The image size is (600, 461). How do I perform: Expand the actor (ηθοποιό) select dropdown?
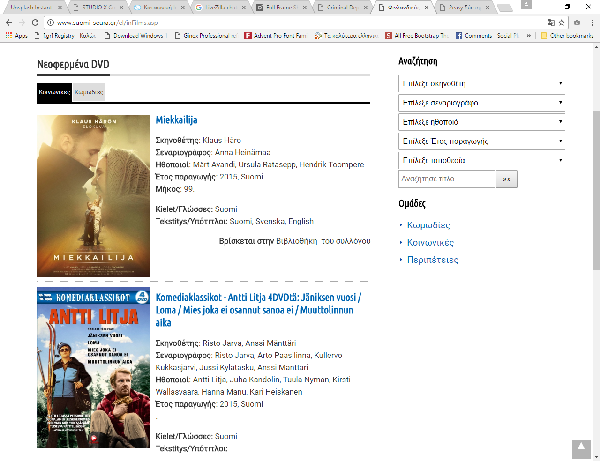481,122
